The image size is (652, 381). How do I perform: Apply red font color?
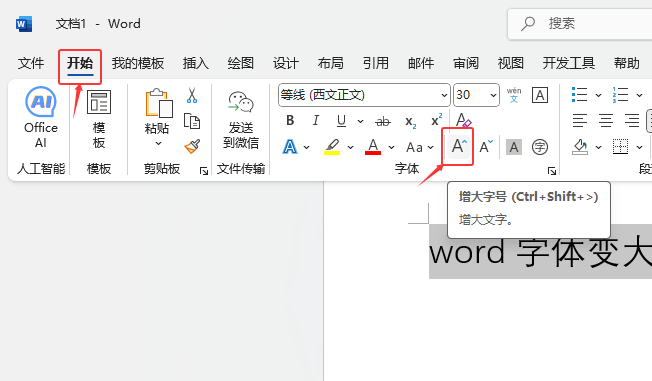(x=373, y=147)
